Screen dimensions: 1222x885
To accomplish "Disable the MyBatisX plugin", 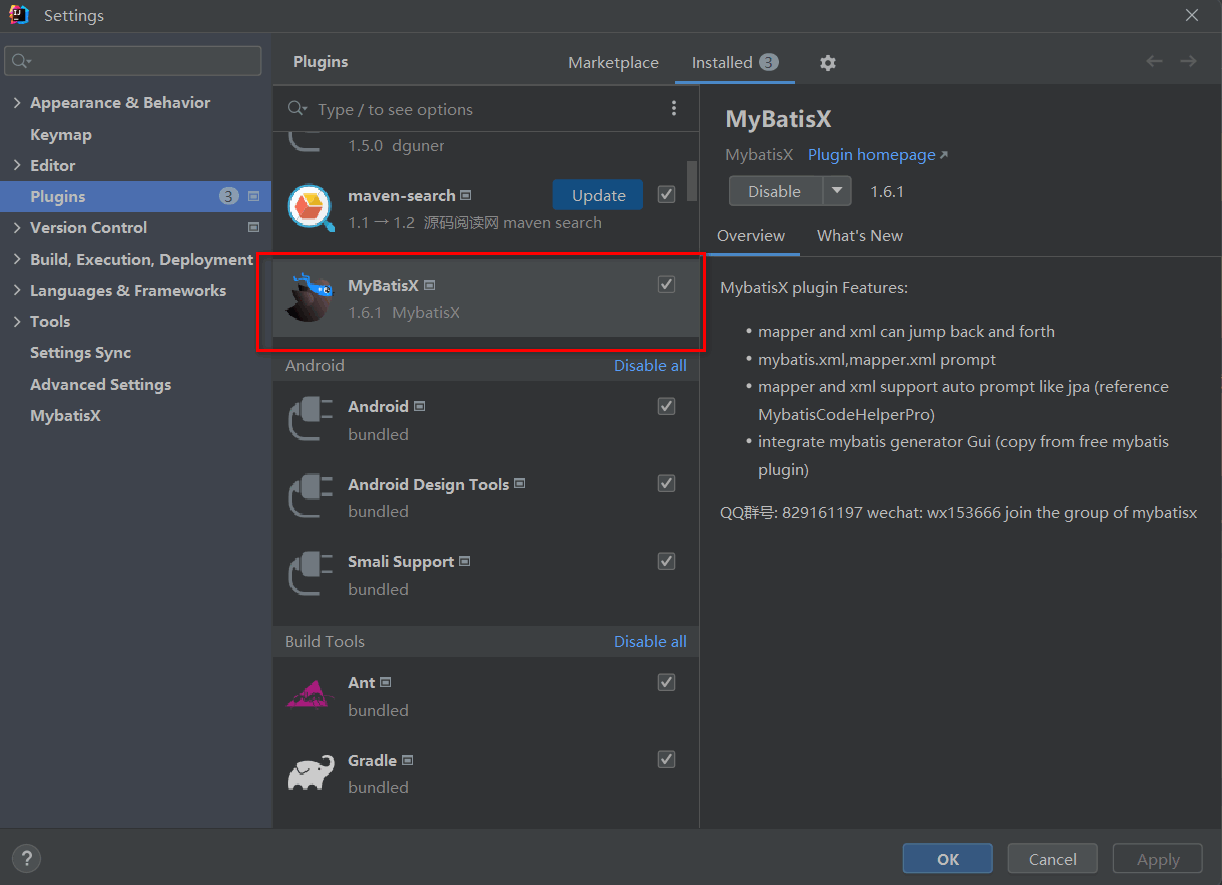I will (x=776, y=191).
